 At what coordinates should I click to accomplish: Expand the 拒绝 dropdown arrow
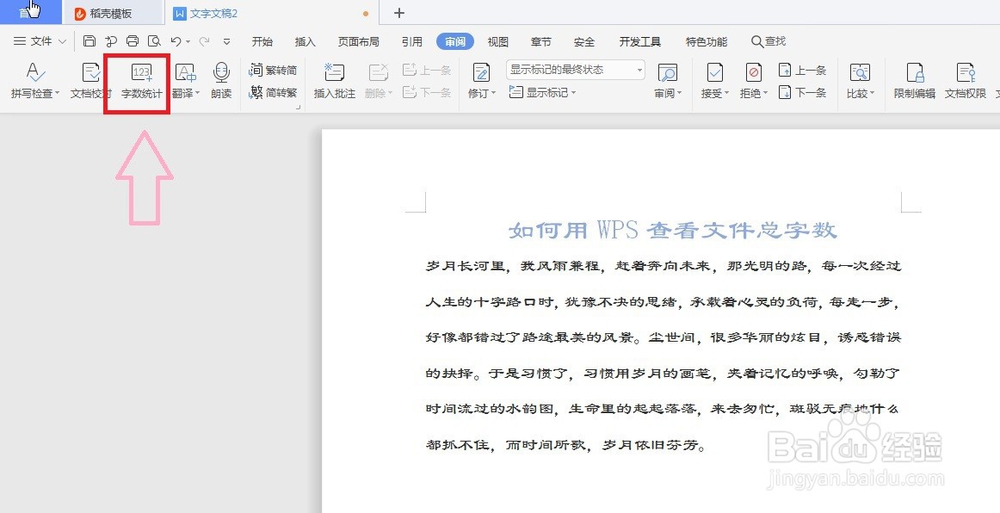[x=765, y=93]
